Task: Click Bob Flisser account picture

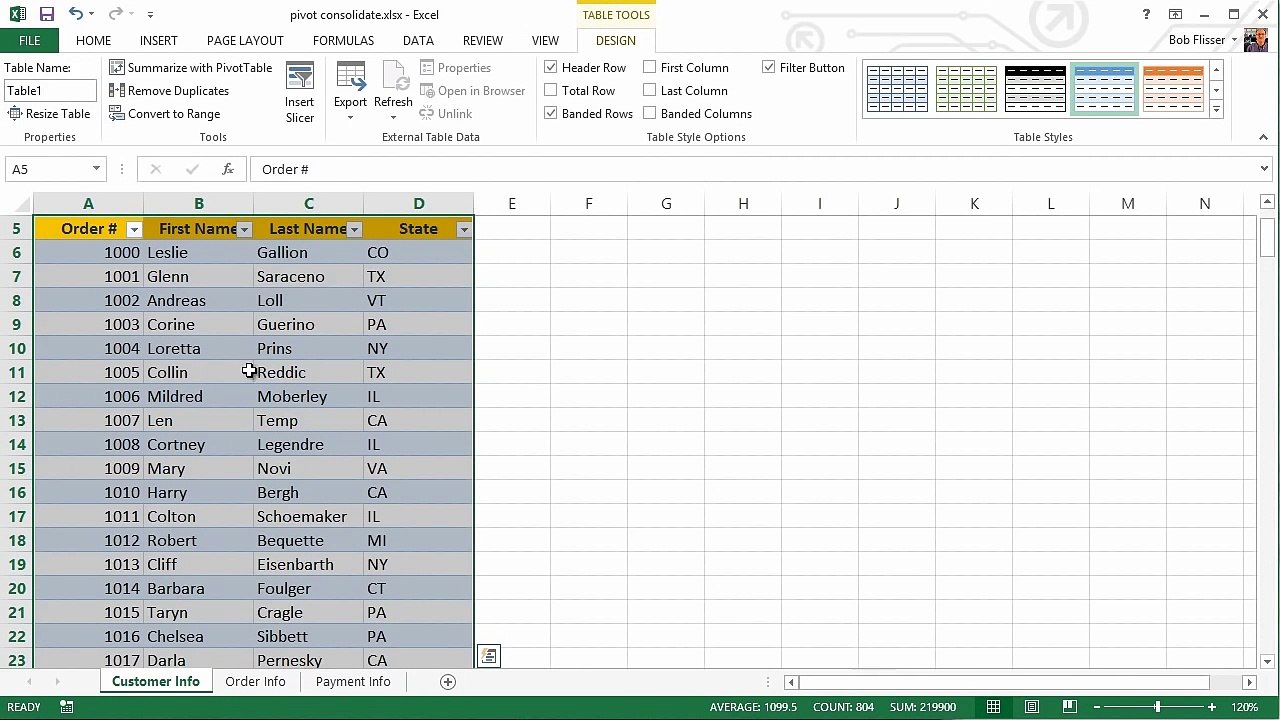Action: pyautogui.click(x=1256, y=40)
